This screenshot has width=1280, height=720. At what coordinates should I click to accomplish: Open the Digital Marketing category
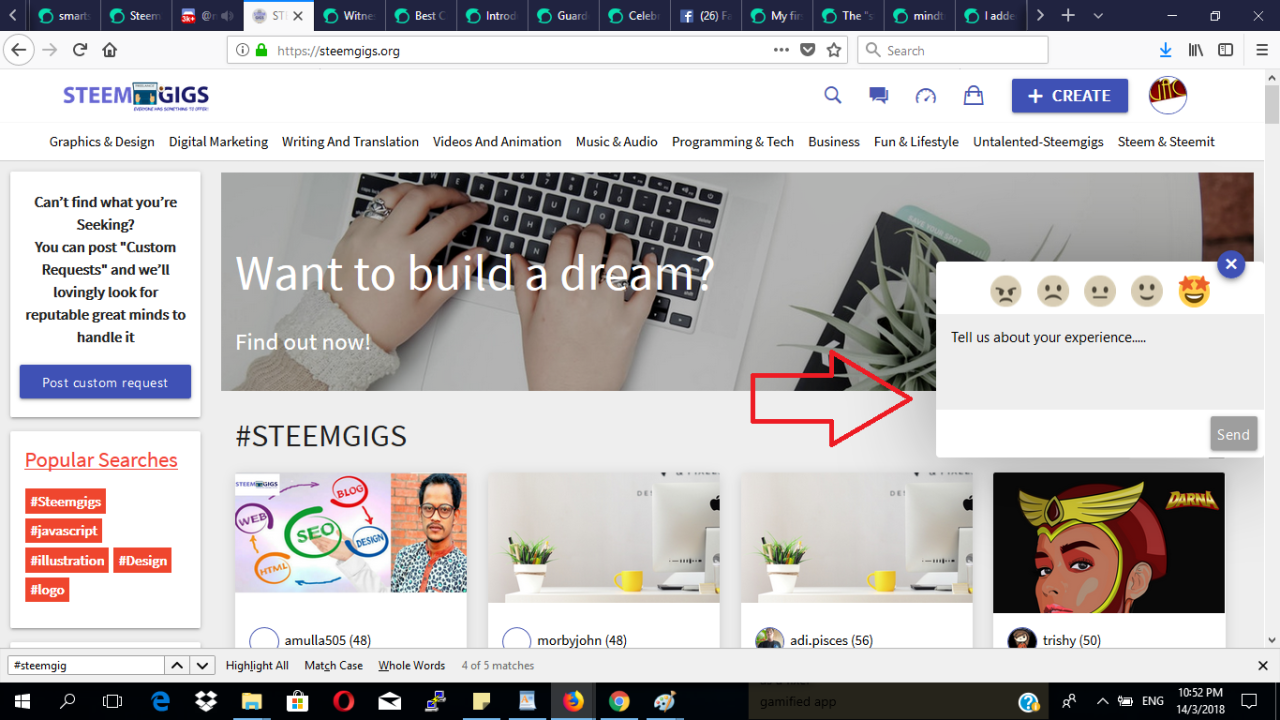218,142
